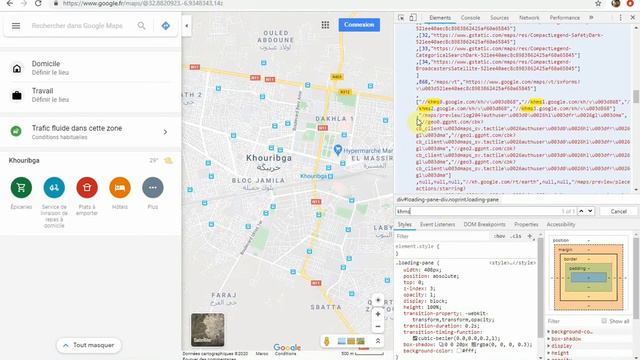This screenshot has height=360, width=640.
Task: Choose Service de livraison de repas
Action: click(x=54, y=188)
